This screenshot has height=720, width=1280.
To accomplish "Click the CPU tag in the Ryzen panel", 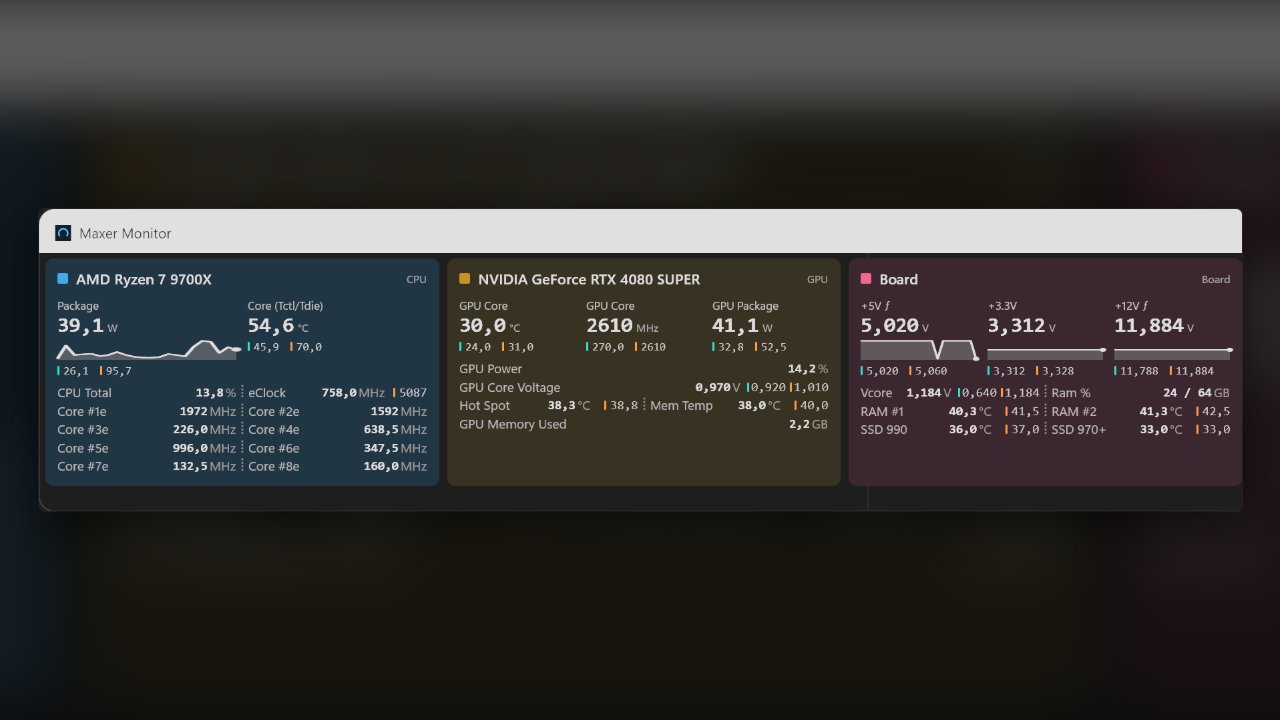I will pos(416,280).
